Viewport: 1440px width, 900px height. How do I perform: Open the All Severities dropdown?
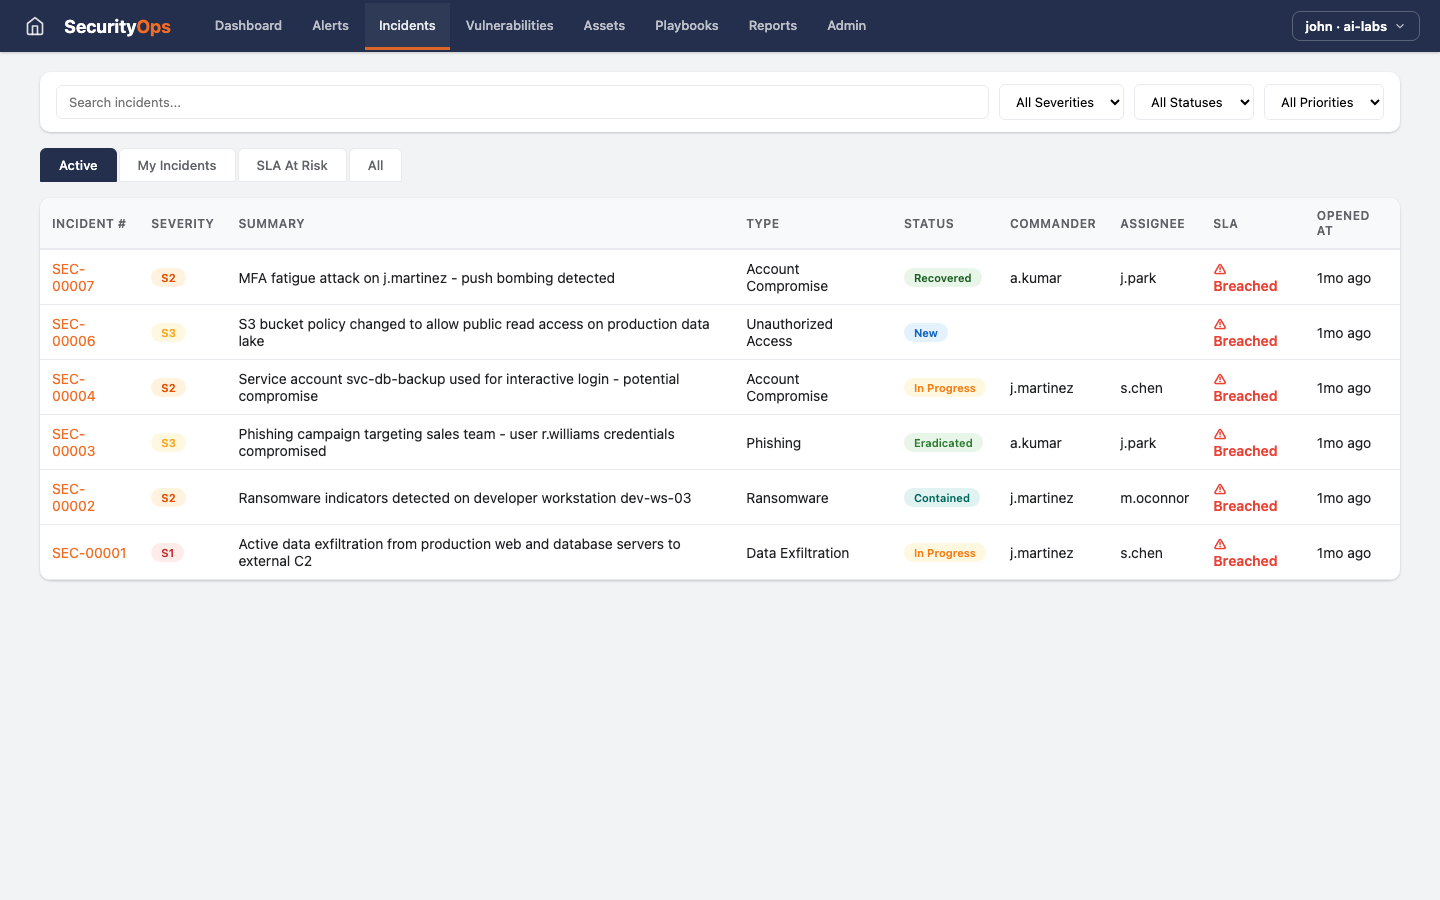tap(1061, 102)
